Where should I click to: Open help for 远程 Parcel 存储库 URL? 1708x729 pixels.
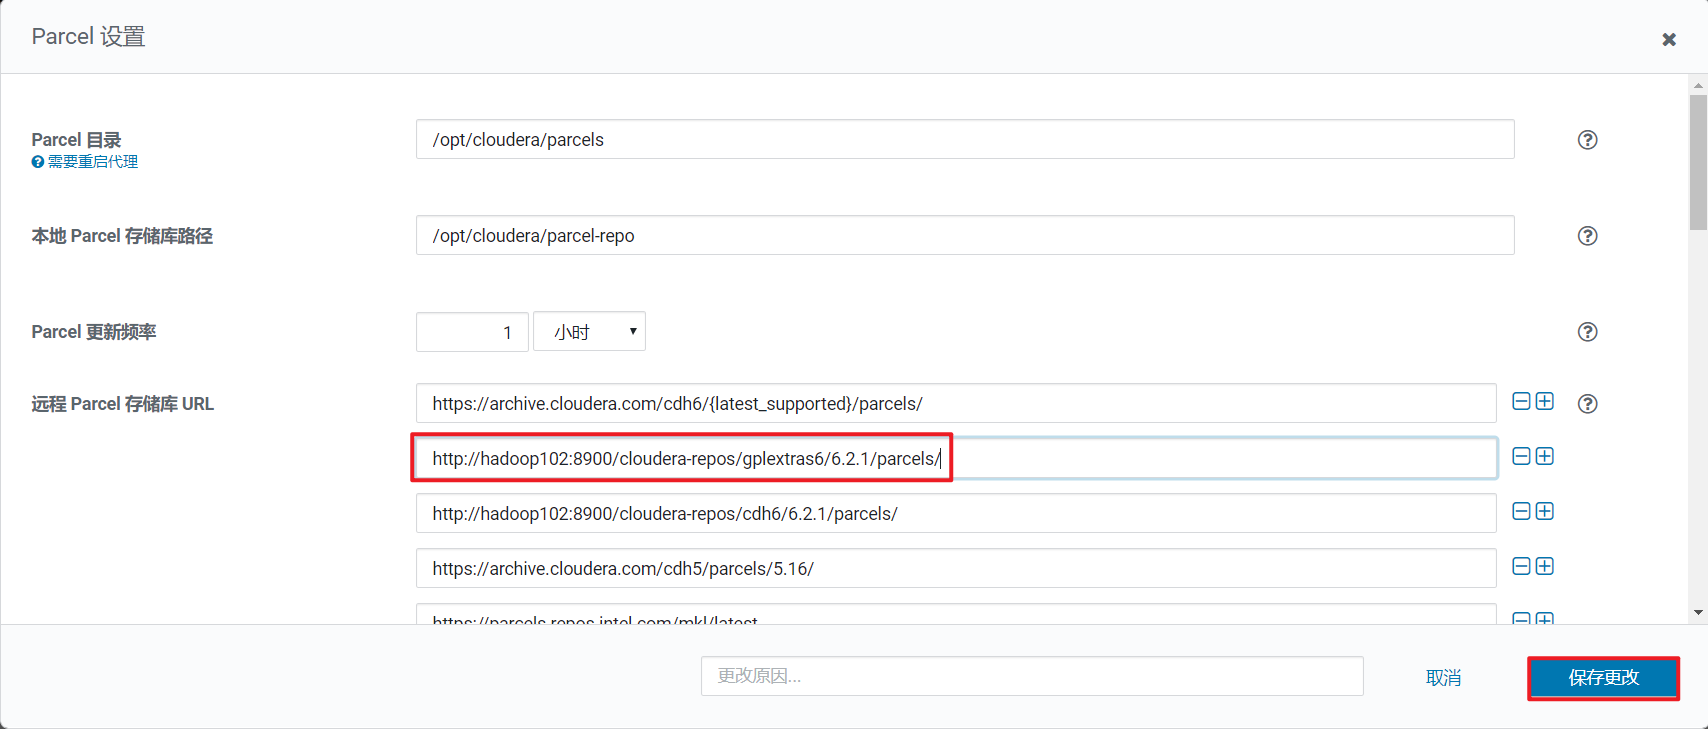click(x=1587, y=404)
